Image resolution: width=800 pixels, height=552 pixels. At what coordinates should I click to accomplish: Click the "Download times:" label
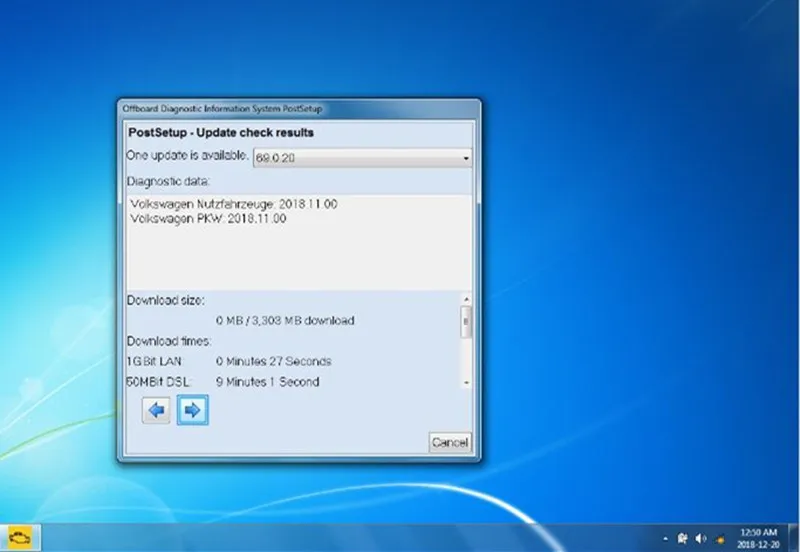point(169,341)
